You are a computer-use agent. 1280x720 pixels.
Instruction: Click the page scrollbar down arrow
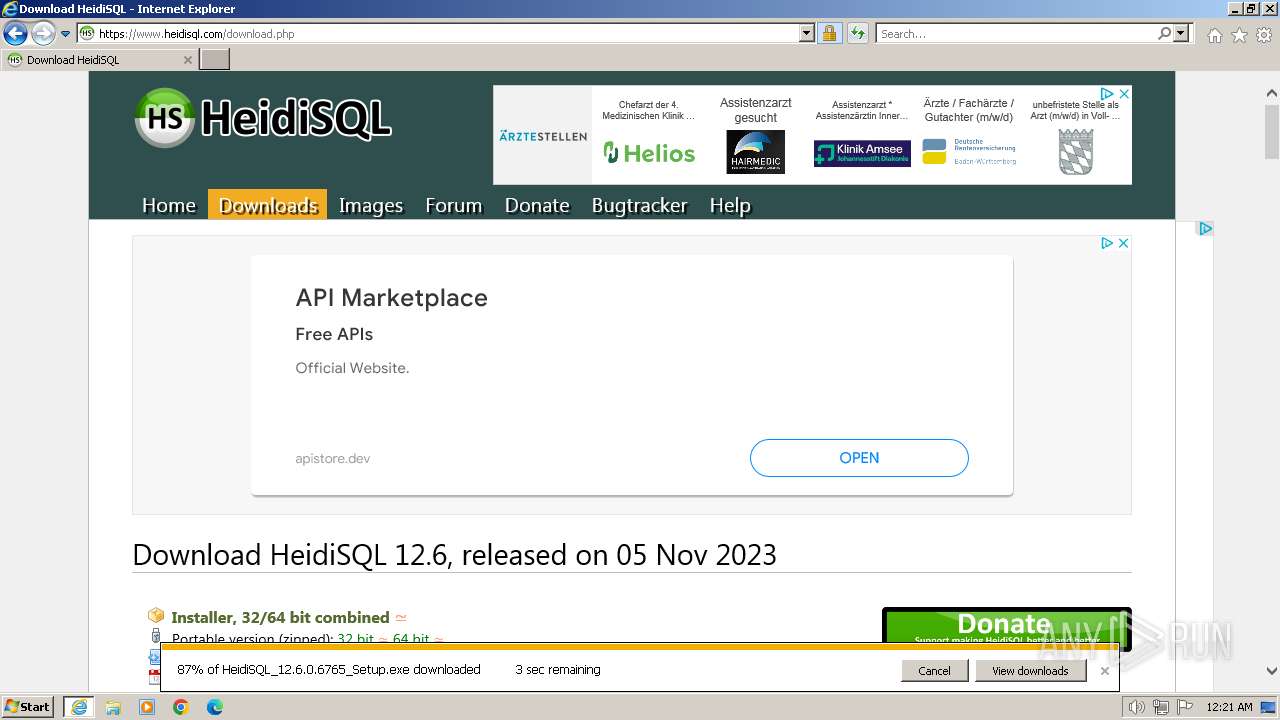tap(1272, 671)
